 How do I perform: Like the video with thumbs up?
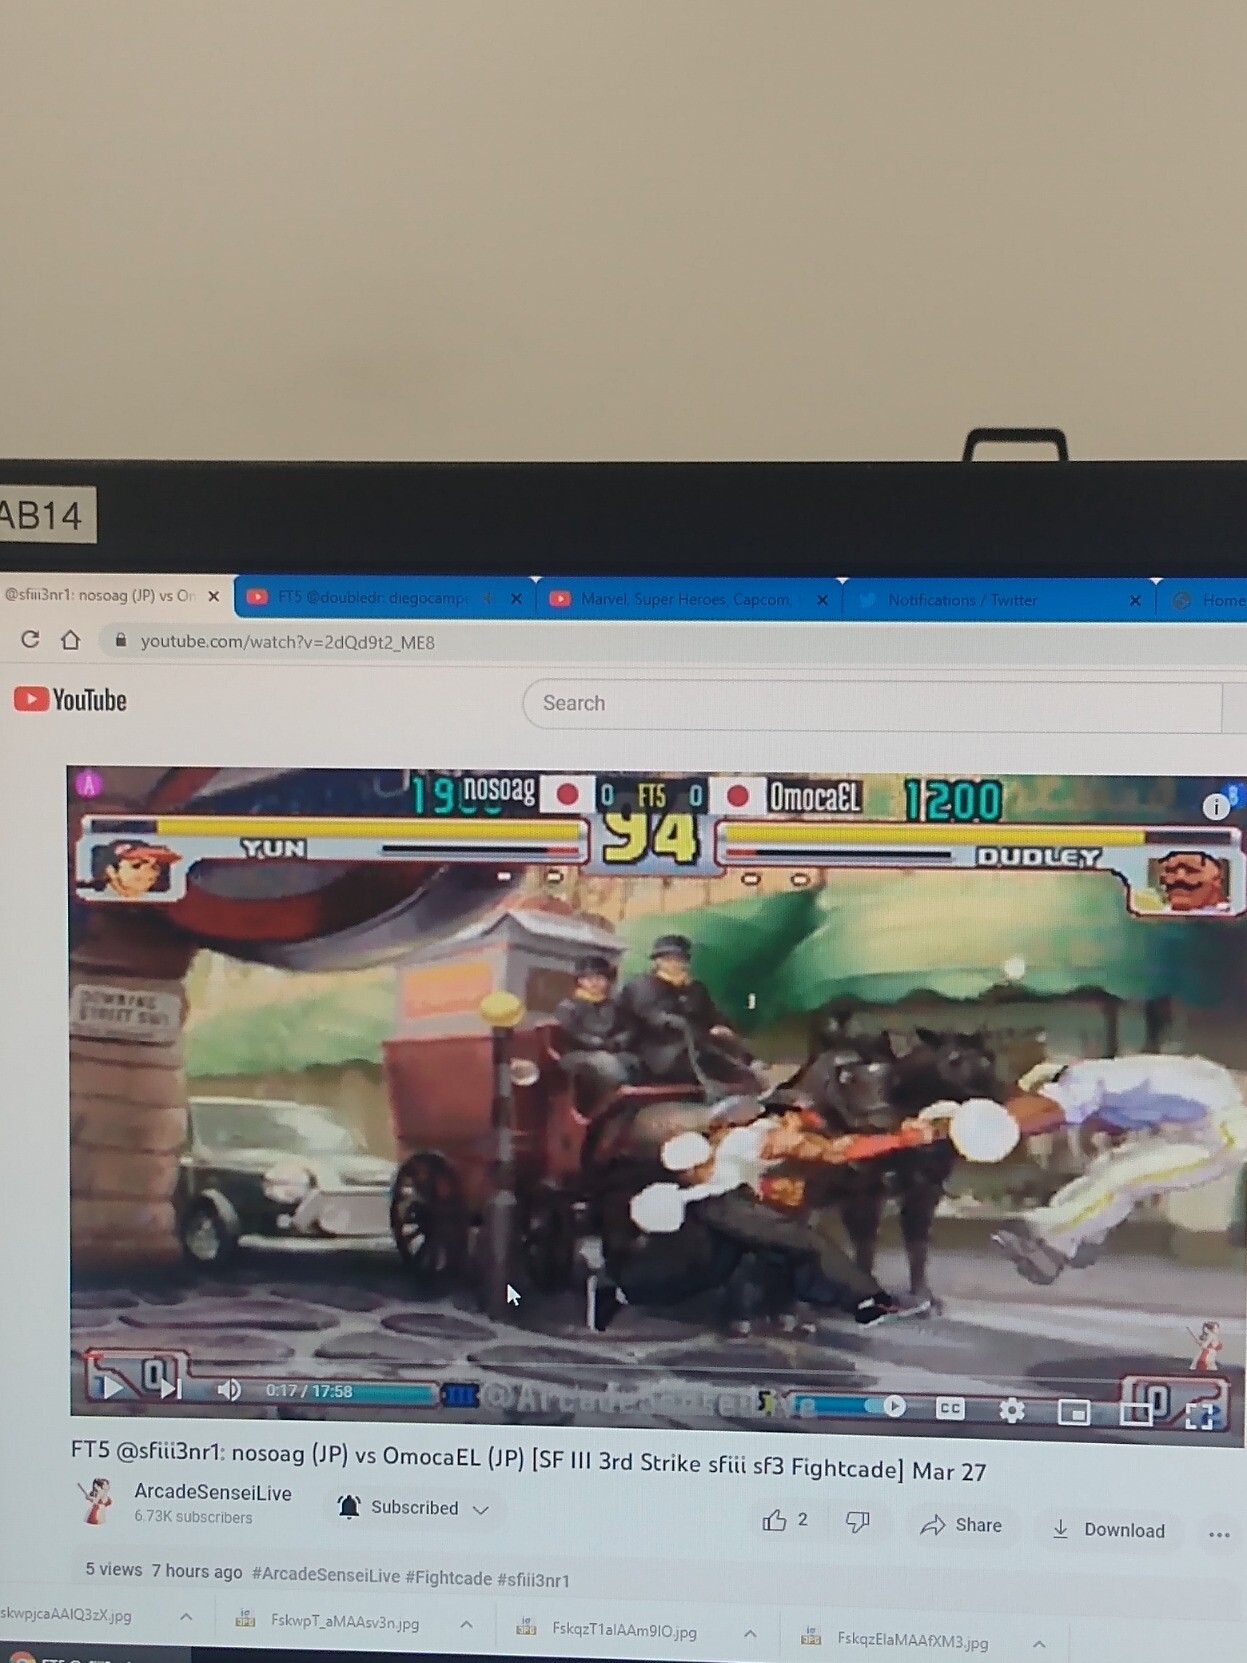click(775, 1521)
